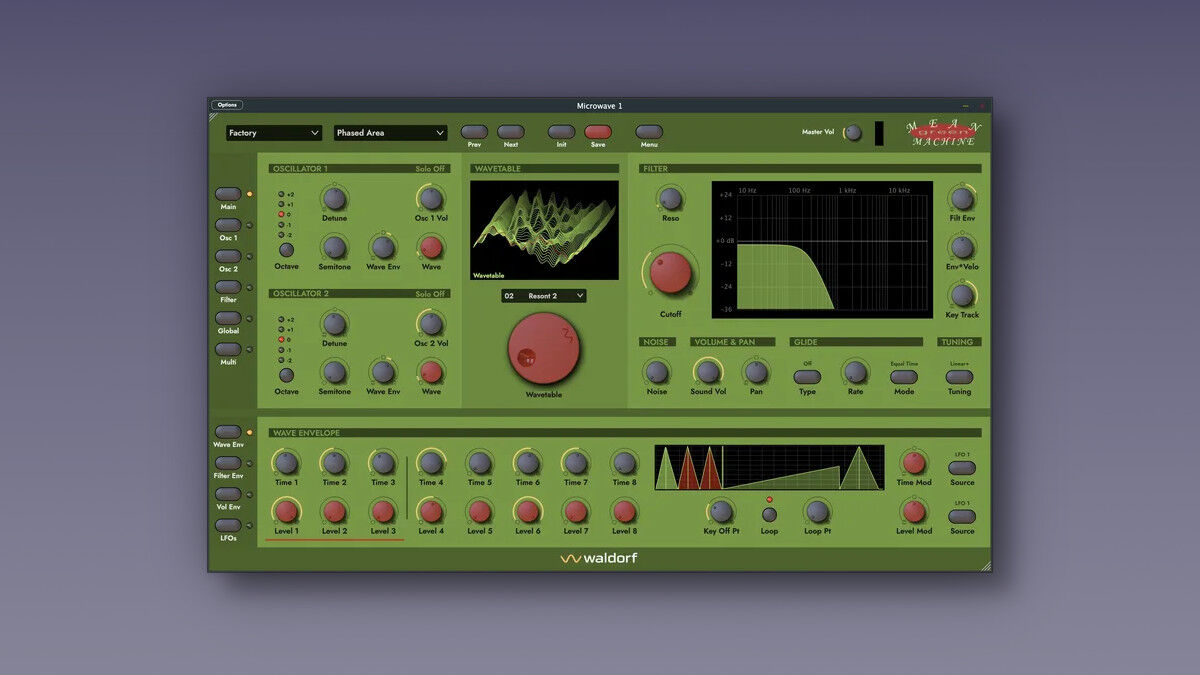1200x675 pixels.
Task: Click the Time Mod red knob
Action: pos(914,462)
